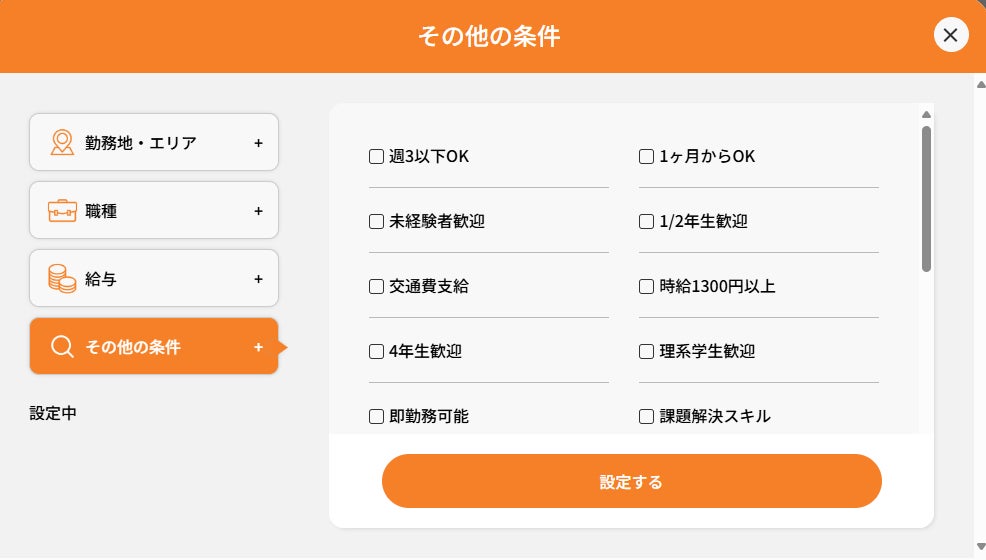The width and height of the screenshot is (986, 560).
Task: Click the briefcase icon for 職種
Action: click(x=63, y=211)
